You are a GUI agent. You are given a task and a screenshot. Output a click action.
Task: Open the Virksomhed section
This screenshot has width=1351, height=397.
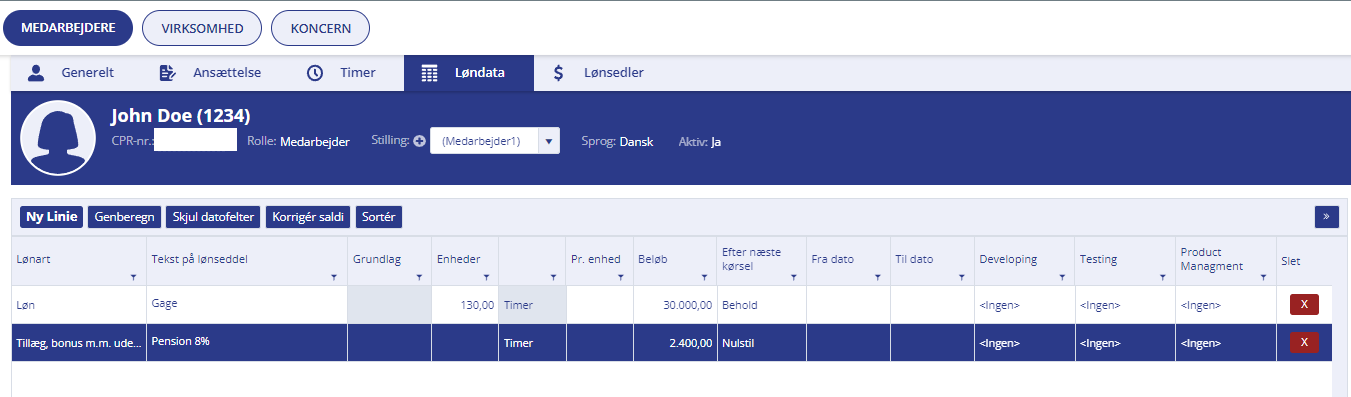coord(202,28)
